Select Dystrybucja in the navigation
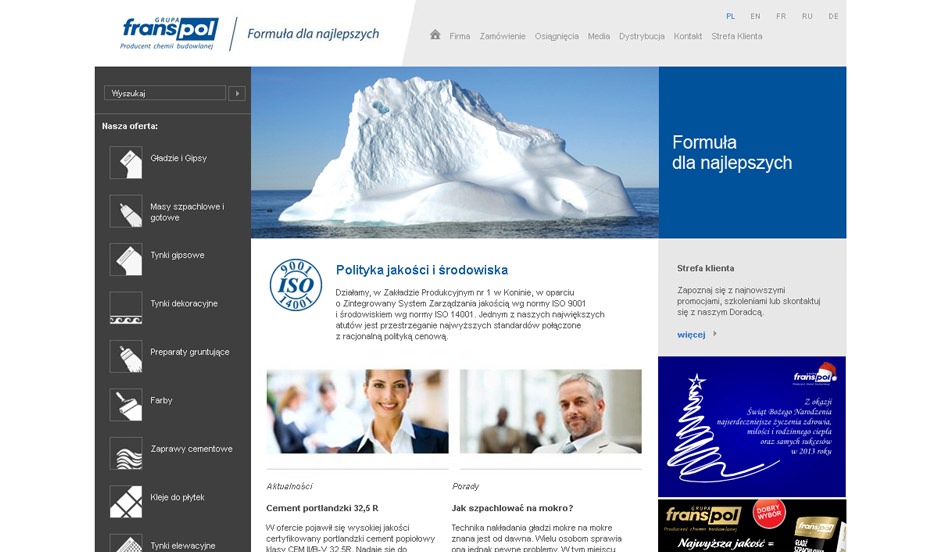The height and width of the screenshot is (552, 940). (641, 36)
